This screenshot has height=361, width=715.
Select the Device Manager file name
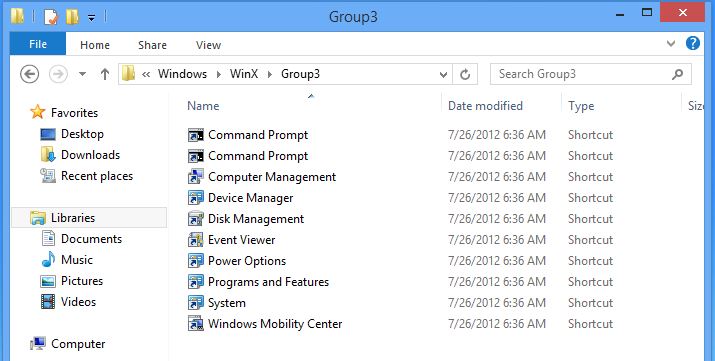[250, 198]
